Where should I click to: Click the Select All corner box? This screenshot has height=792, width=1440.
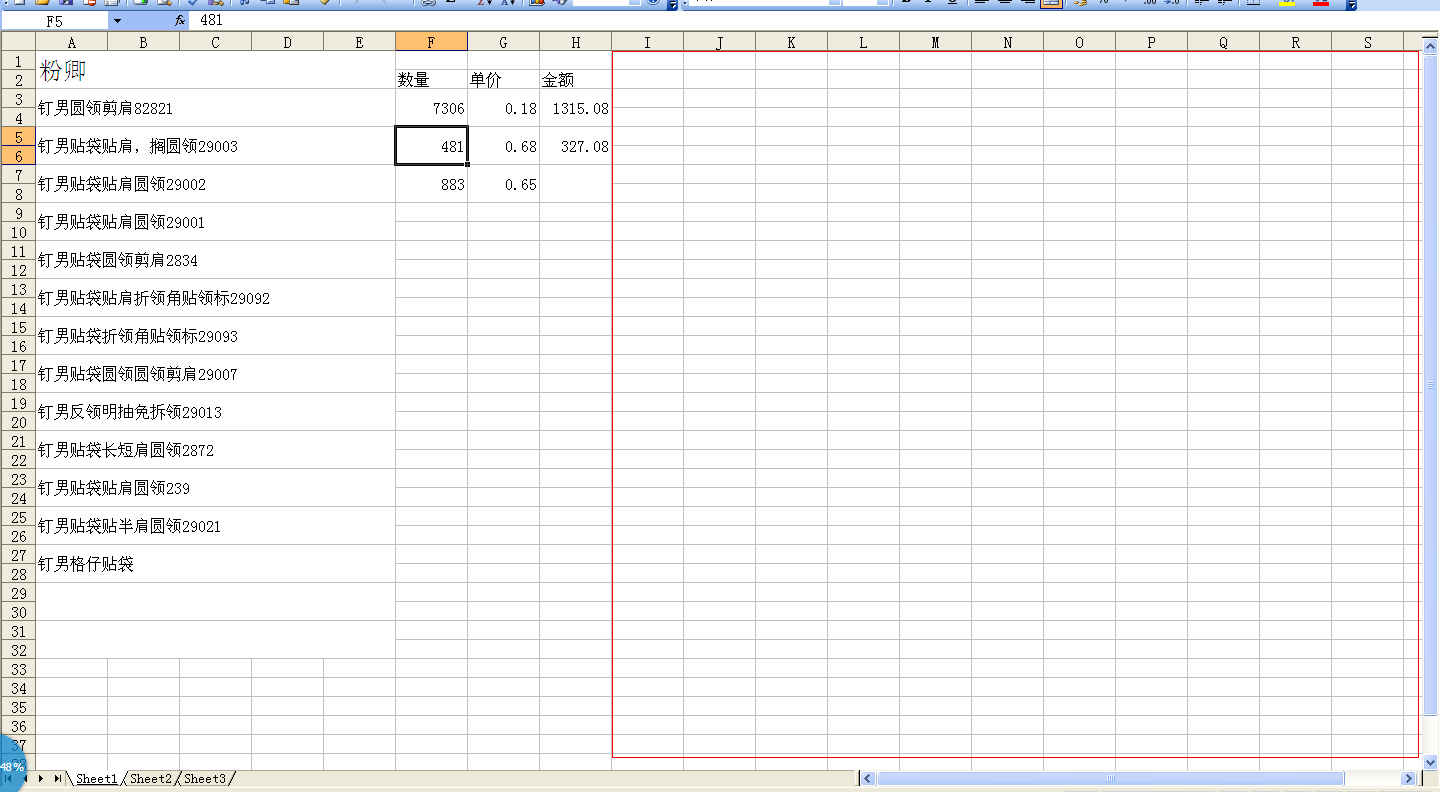point(18,41)
